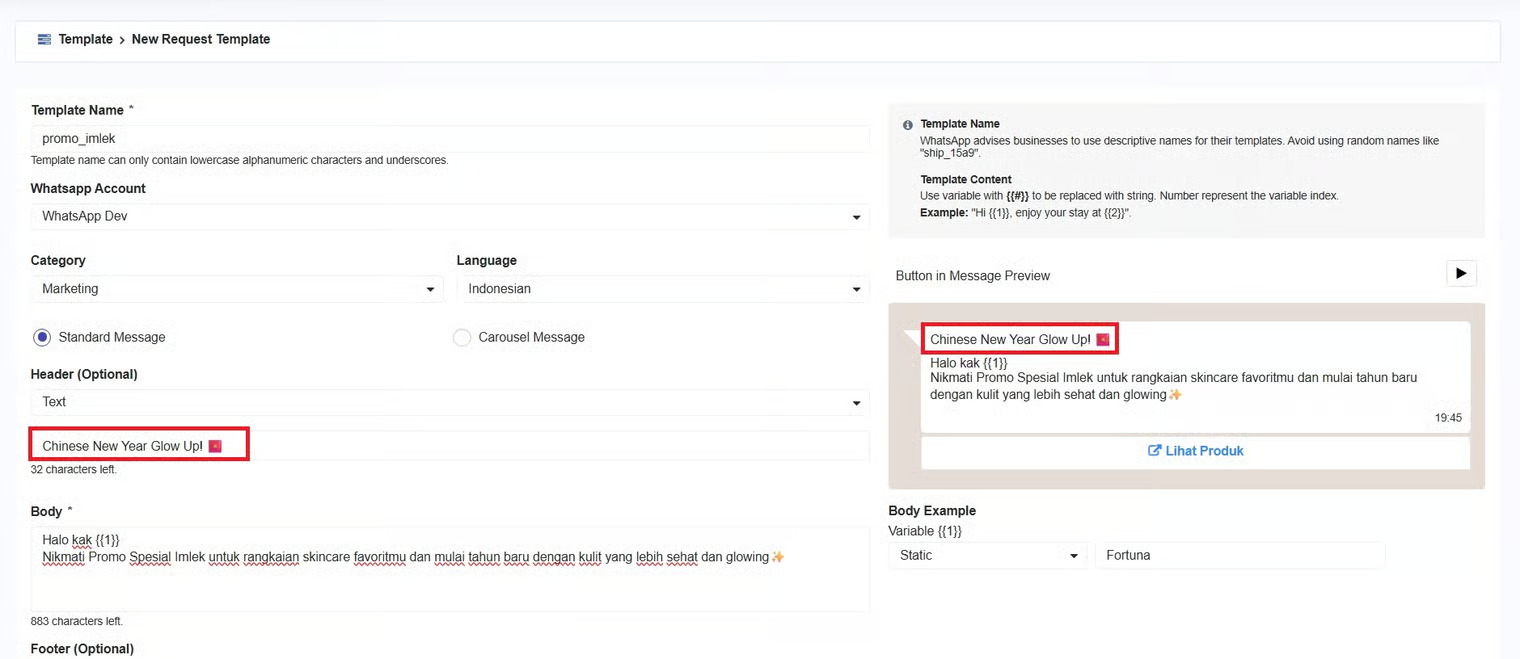Click New Request Template breadcrumb item
Image resolution: width=1520 pixels, height=659 pixels.
click(x=201, y=40)
